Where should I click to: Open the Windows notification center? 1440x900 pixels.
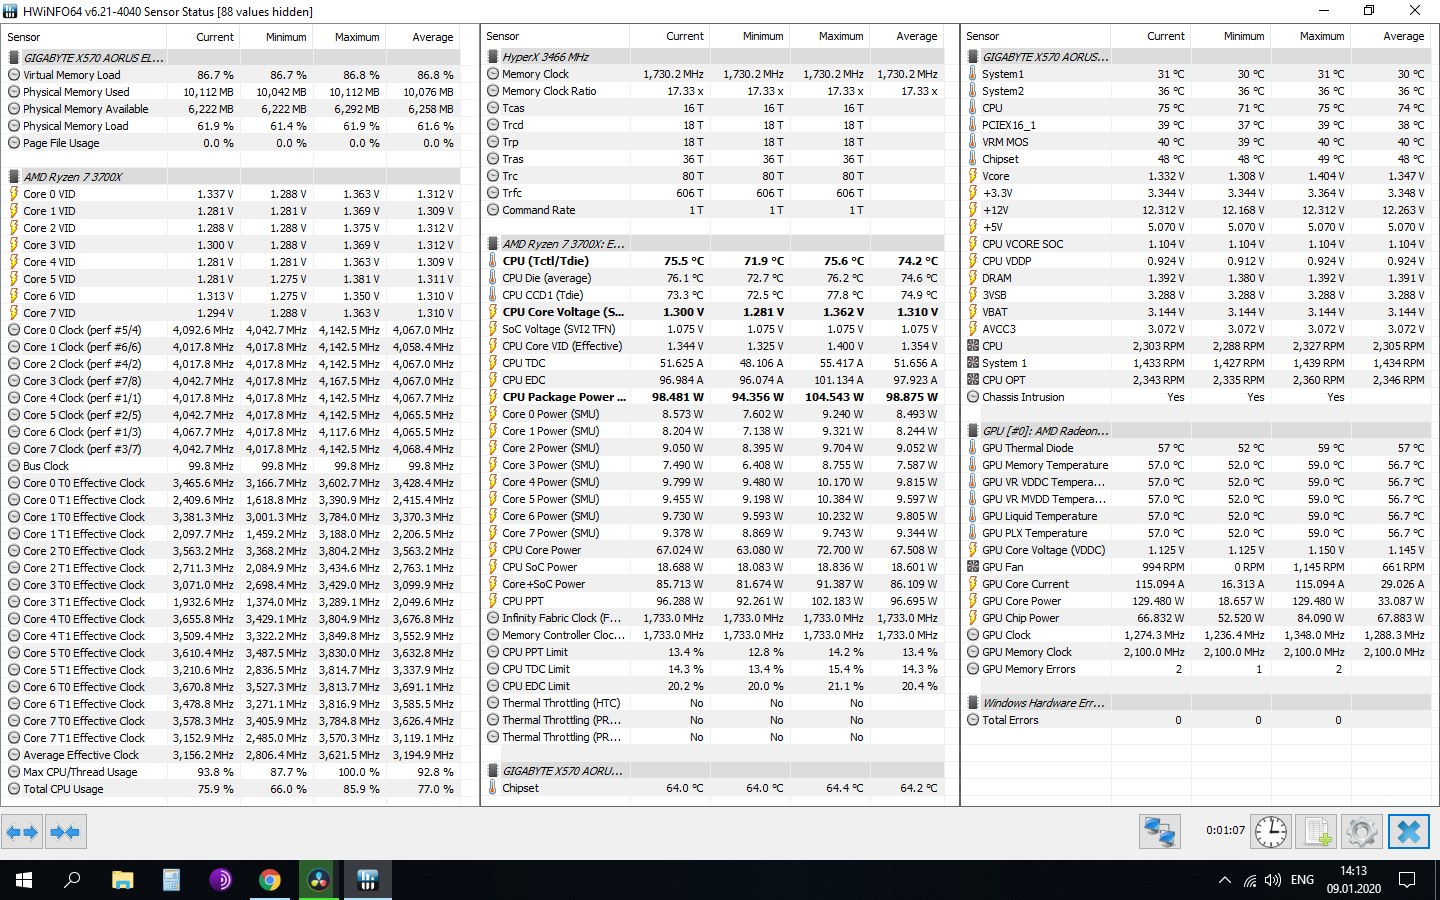(x=1407, y=880)
